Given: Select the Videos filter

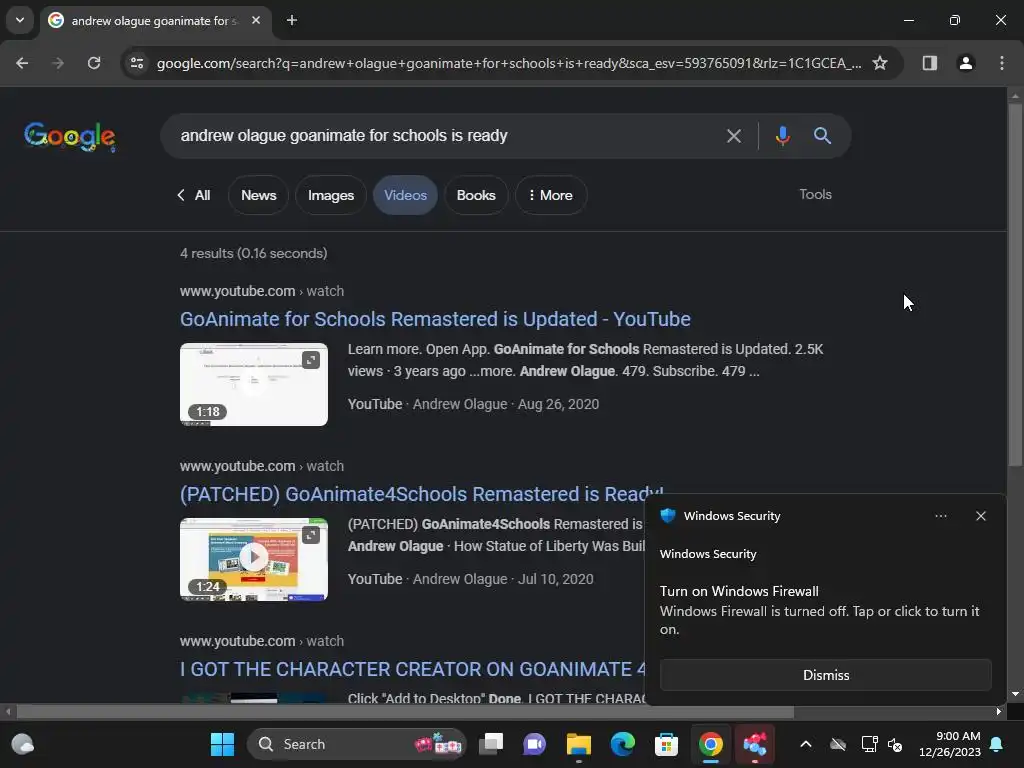Looking at the screenshot, I should [x=405, y=195].
